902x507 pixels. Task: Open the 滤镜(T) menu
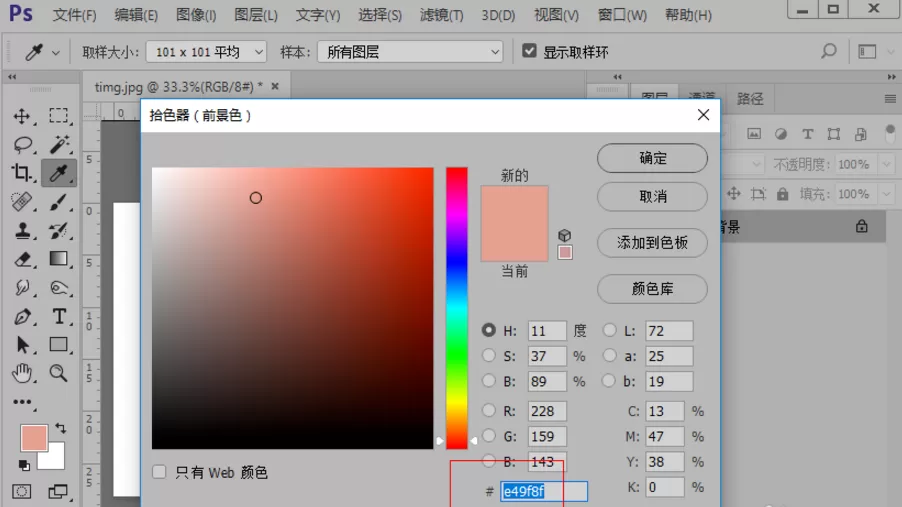441,15
